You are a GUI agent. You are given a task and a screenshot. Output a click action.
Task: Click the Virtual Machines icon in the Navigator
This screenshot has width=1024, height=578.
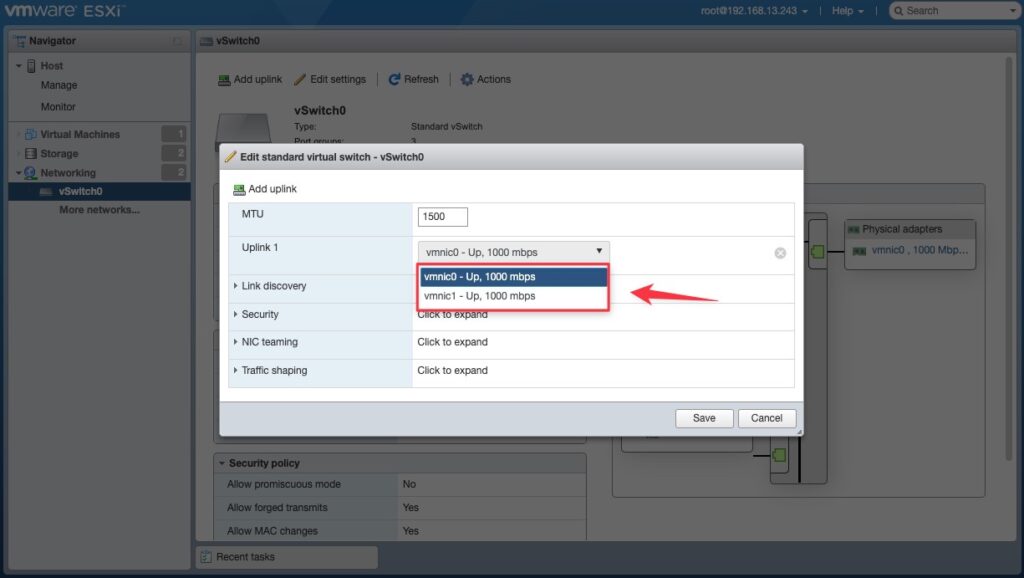(x=30, y=135)
